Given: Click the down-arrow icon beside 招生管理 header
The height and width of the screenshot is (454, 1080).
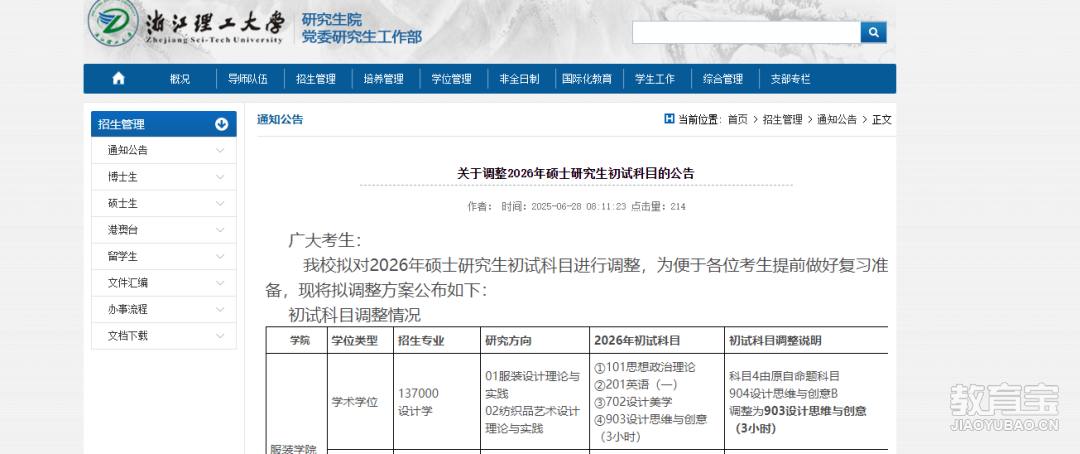Looking at the screenshot, I should pyautogui.click(x=221, y=124).
